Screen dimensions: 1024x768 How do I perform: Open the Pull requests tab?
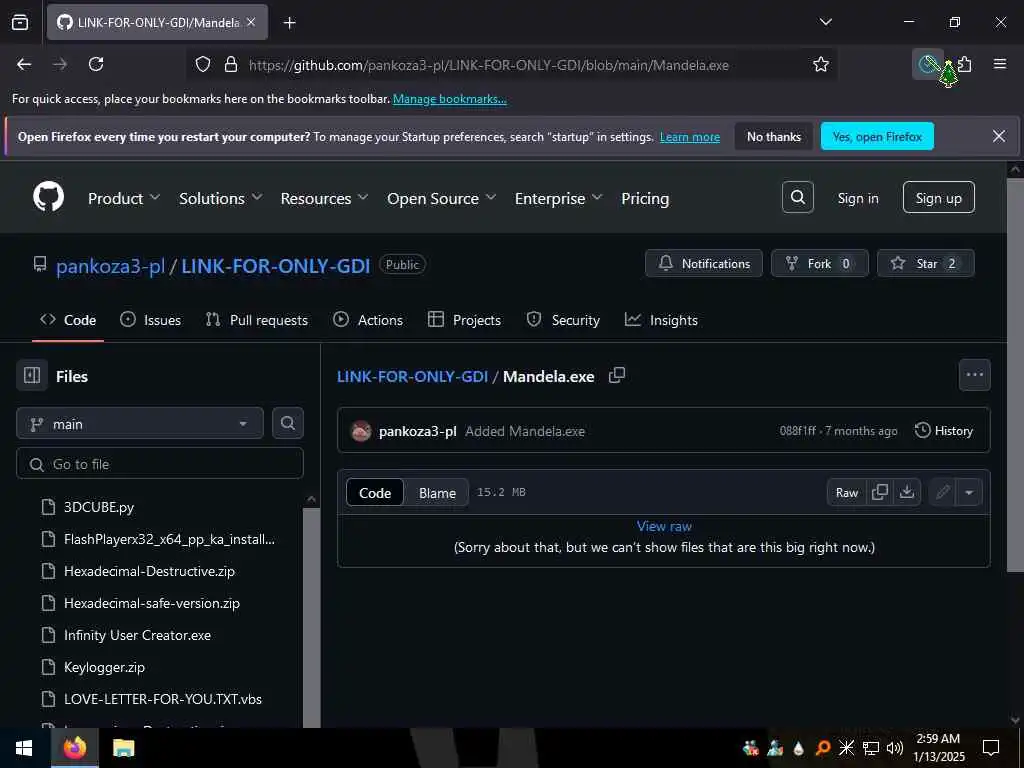pos(257,320)
